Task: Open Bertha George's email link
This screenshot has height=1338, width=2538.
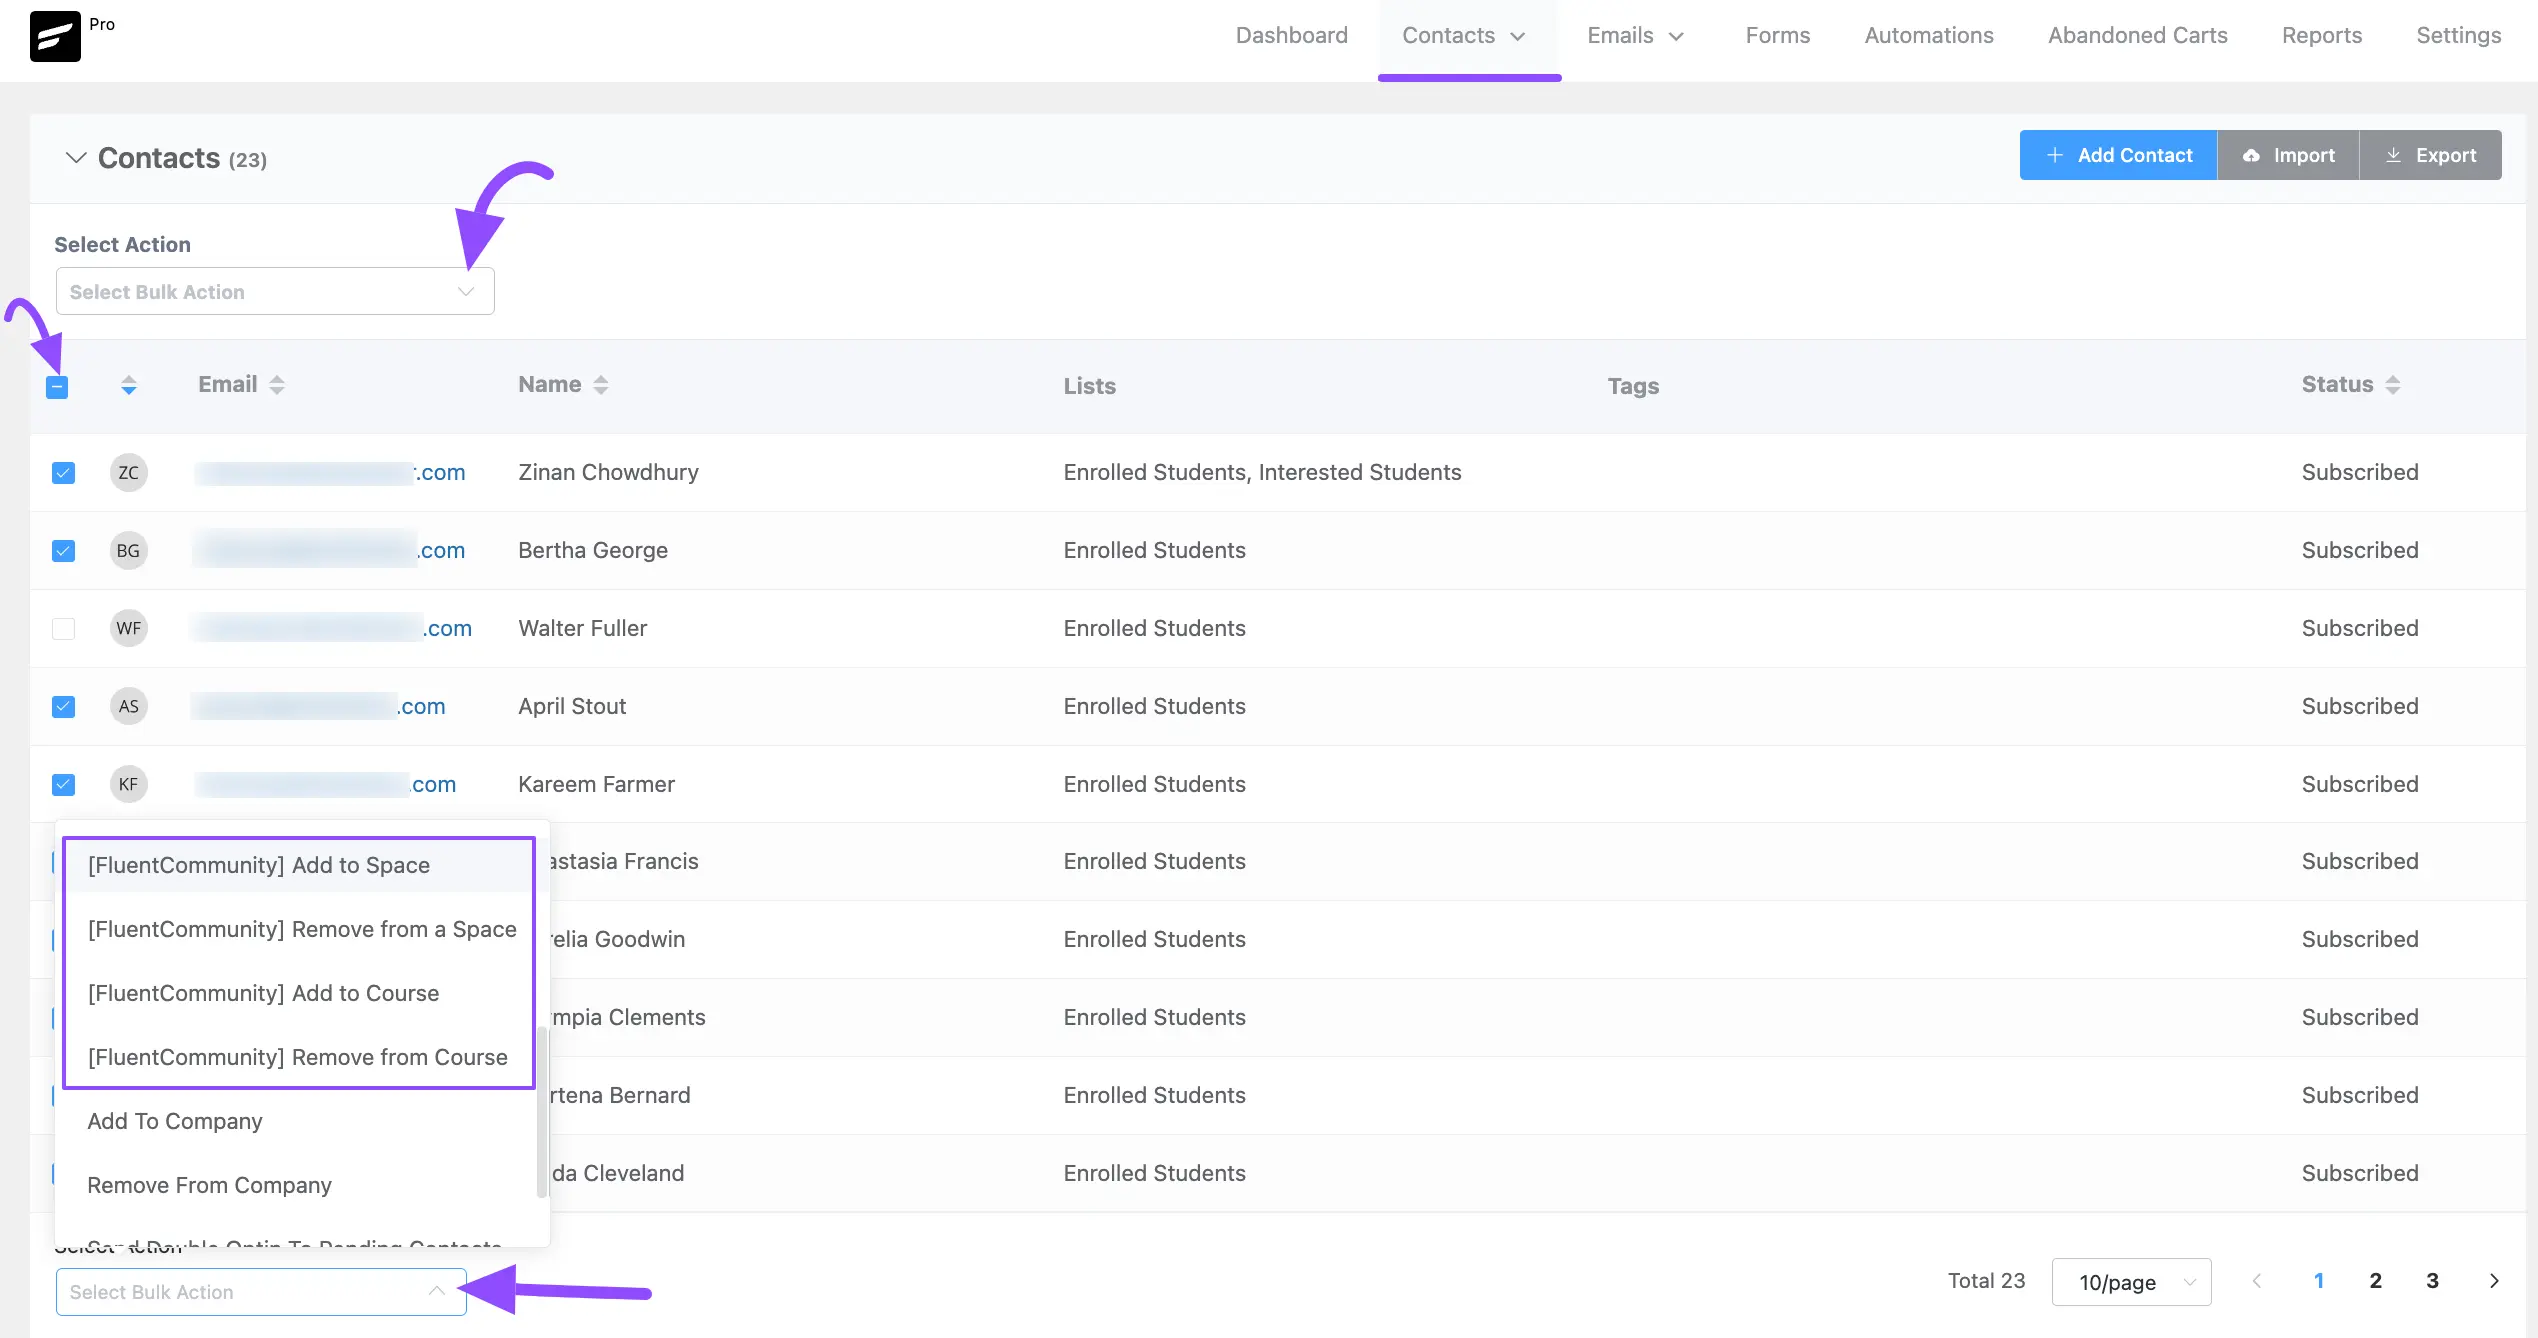Action: pyautogui.click(x=330, y=550)
